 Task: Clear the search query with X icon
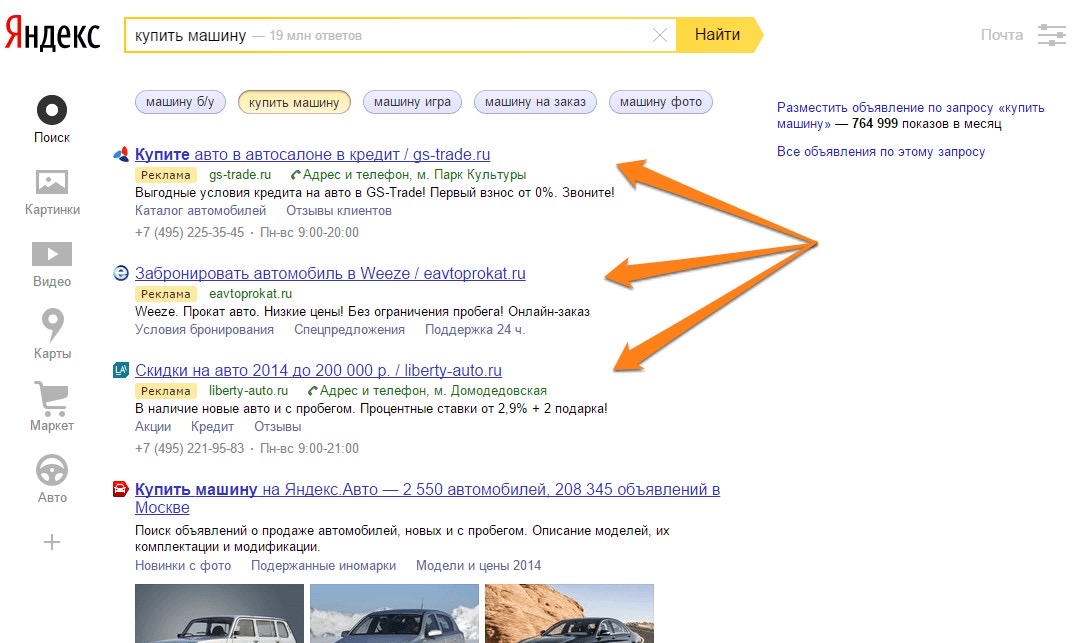(659, 35)
